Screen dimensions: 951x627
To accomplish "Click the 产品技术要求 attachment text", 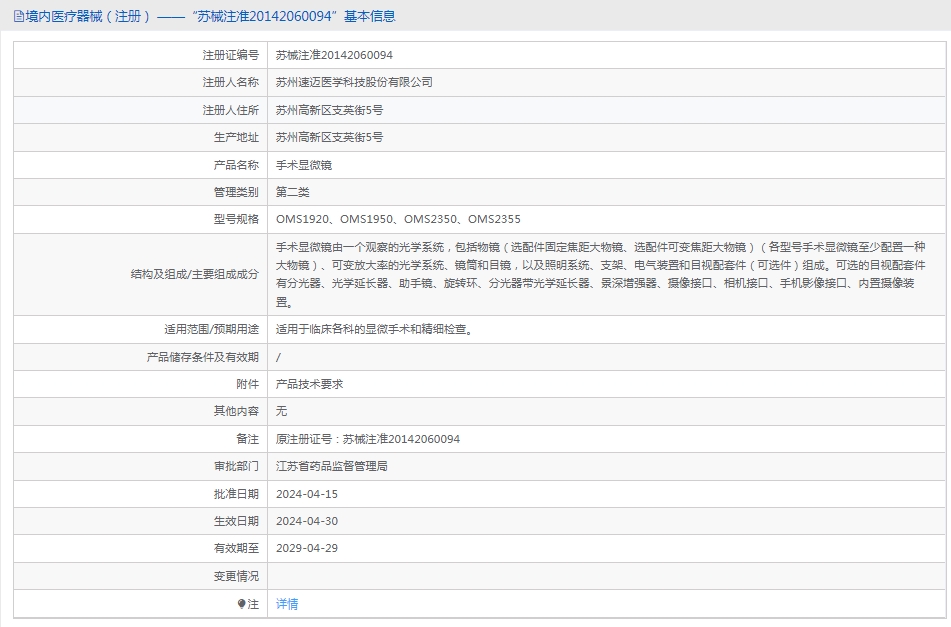I will (309, 384).
